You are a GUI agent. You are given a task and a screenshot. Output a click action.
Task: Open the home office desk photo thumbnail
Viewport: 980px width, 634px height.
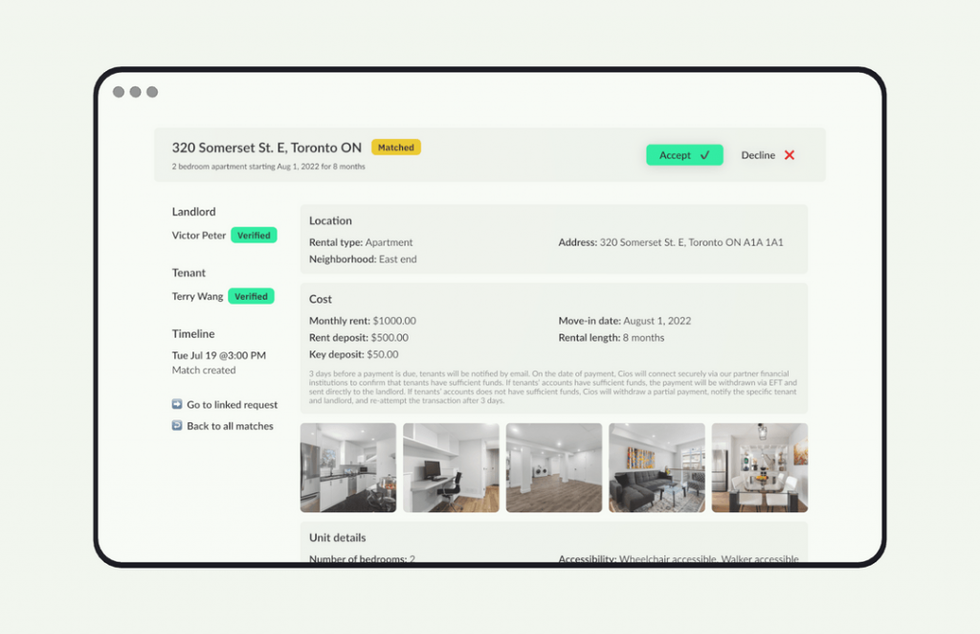pos(451,467)
